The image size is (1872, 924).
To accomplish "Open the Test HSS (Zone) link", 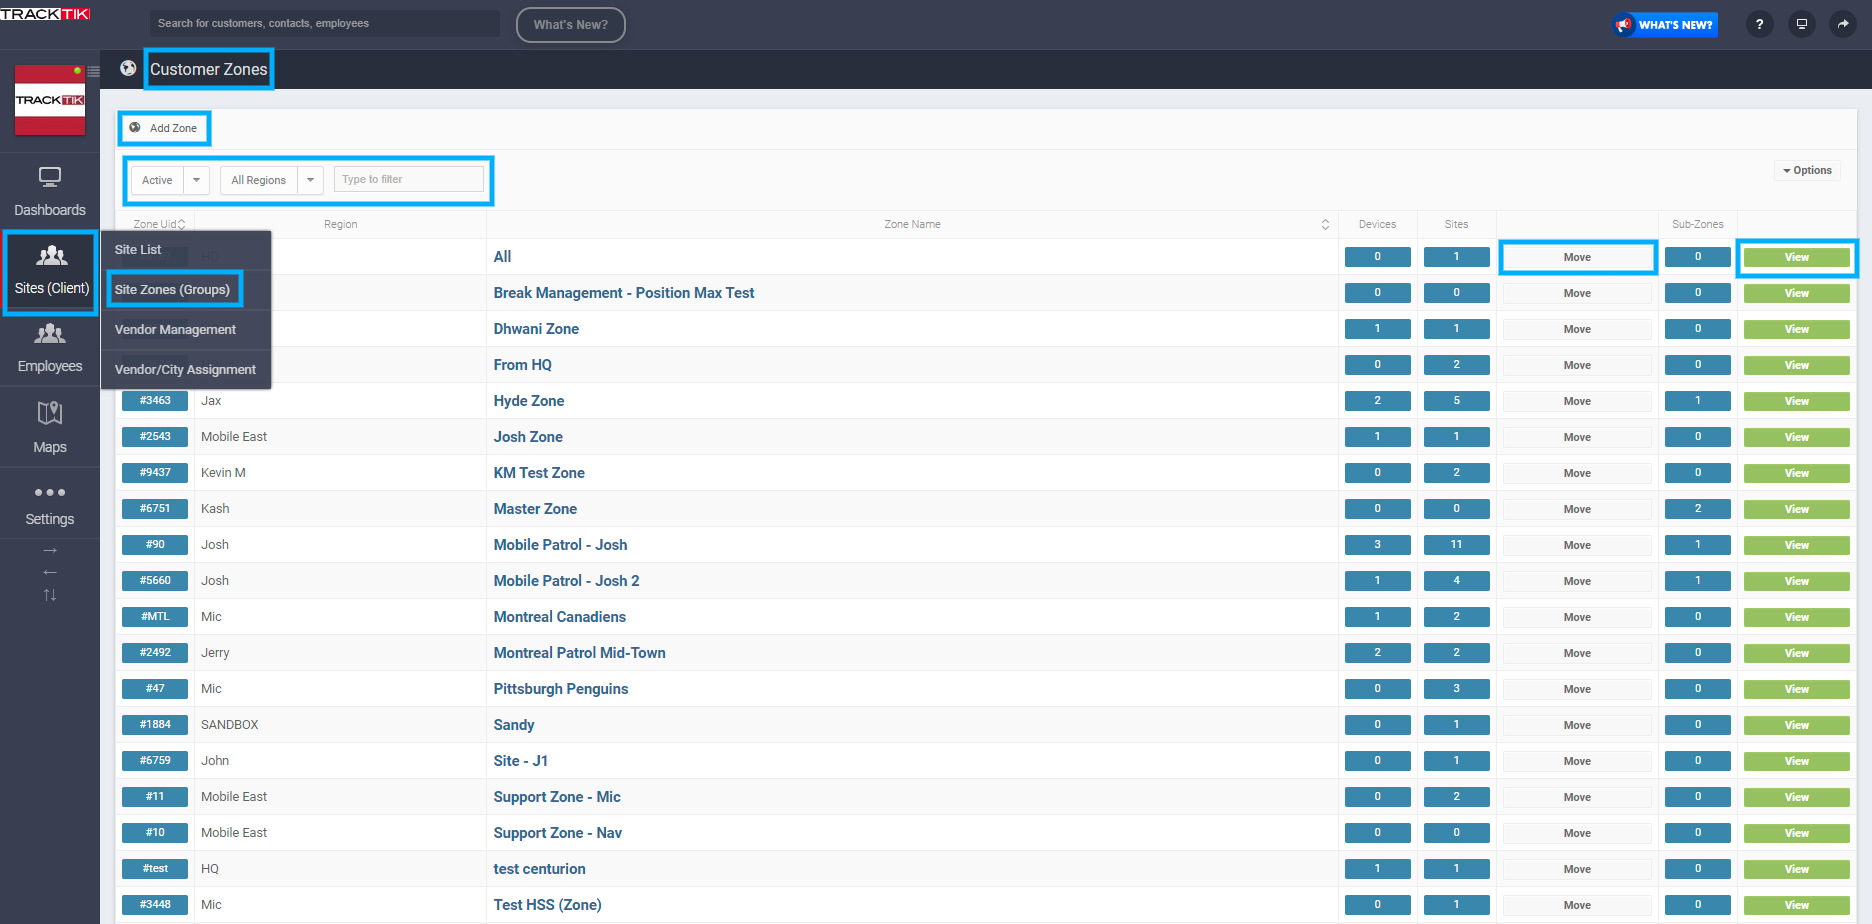I will (547, 905).
